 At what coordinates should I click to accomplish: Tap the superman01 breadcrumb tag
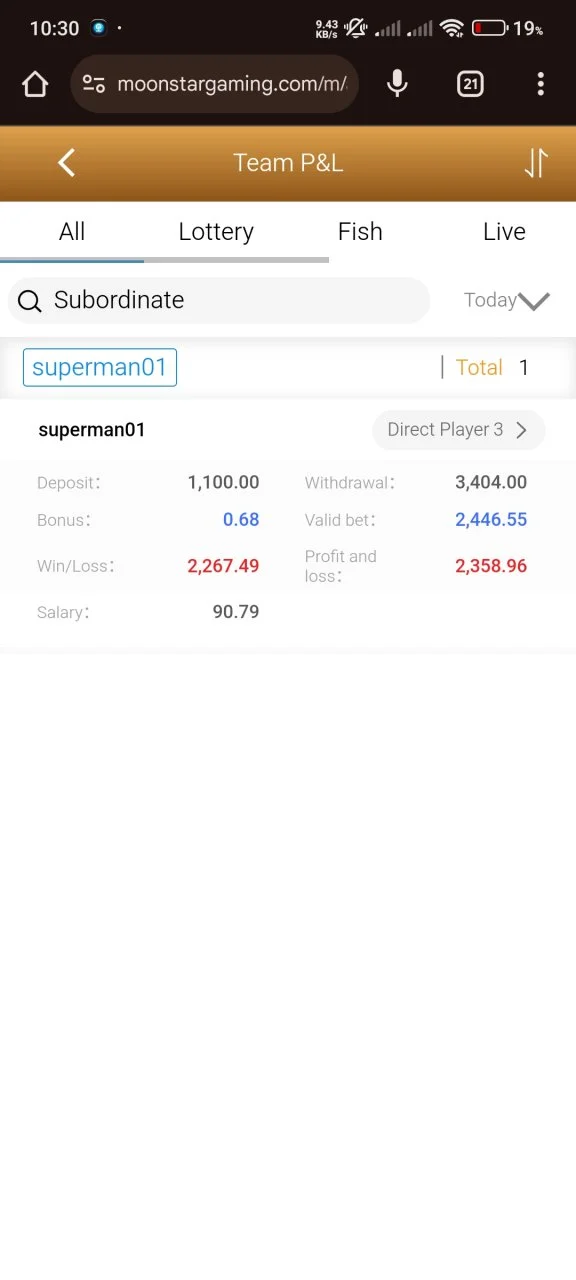tap(100, 367)
